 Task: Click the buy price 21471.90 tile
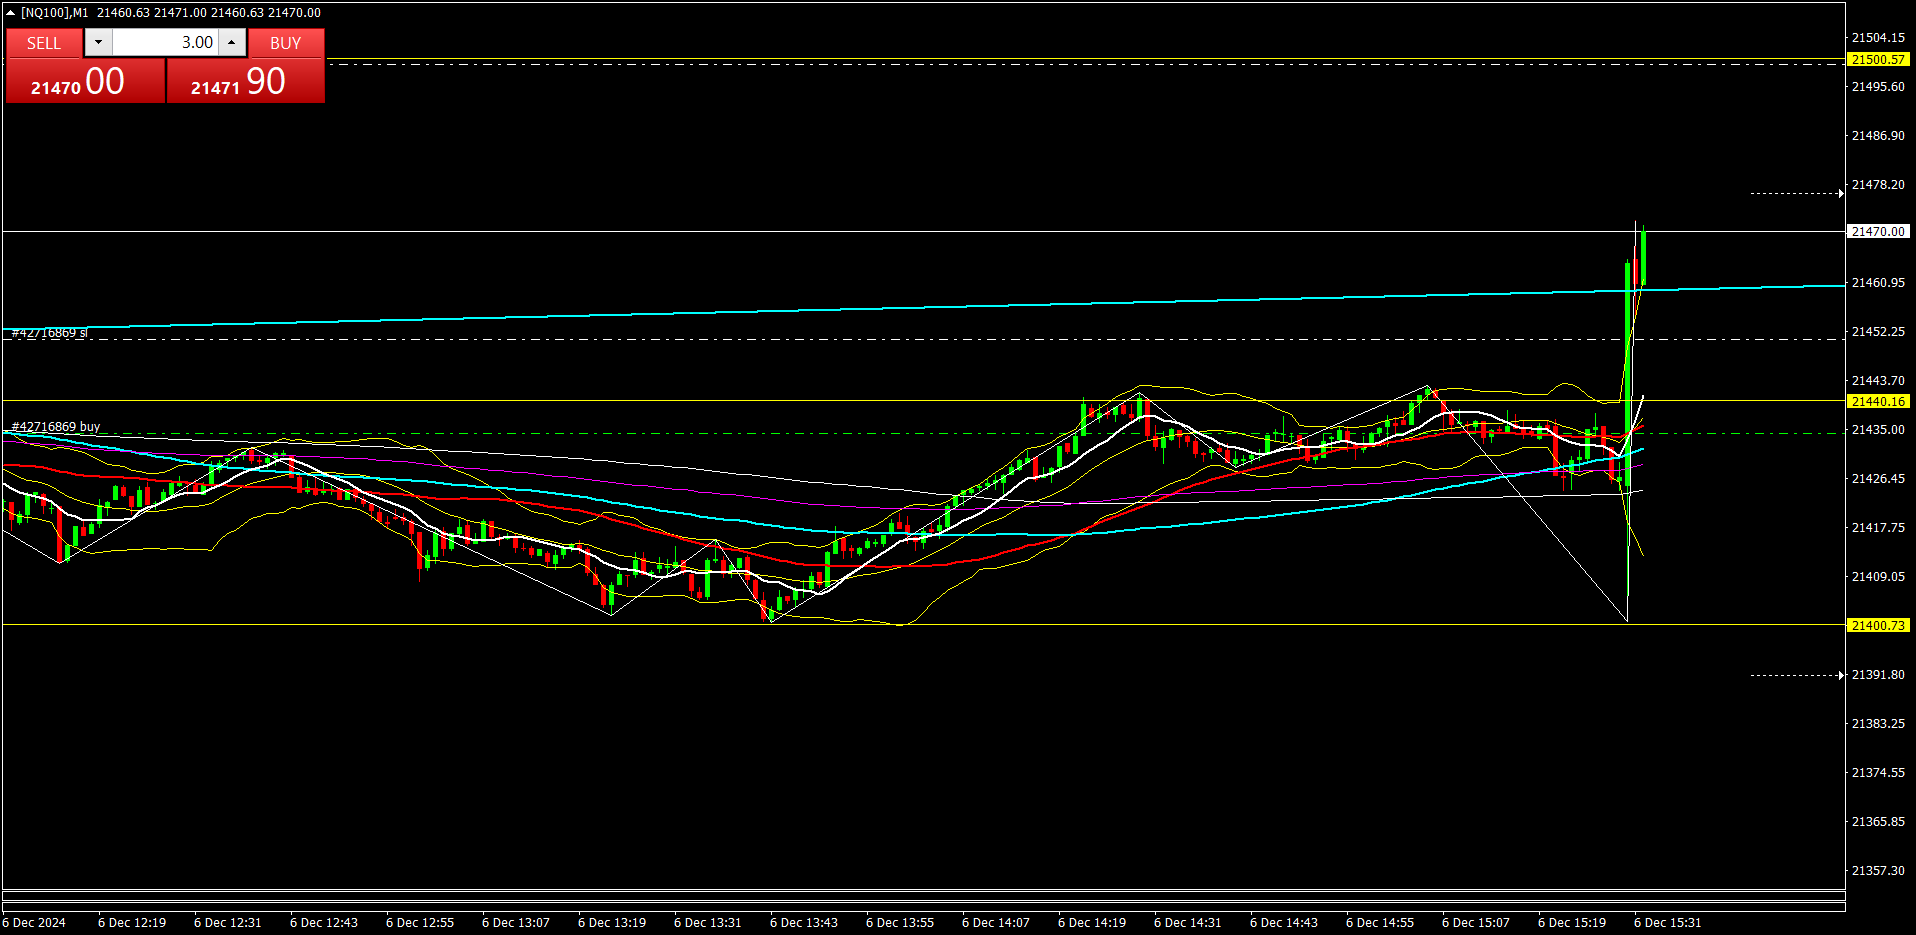[245, 81]
